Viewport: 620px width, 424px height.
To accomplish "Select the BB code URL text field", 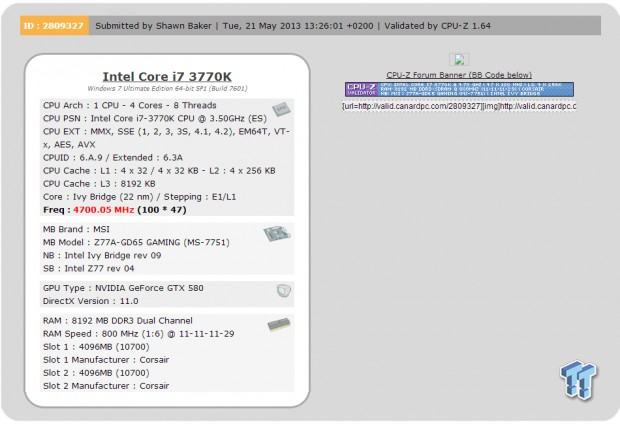I will tap(459, 106).
